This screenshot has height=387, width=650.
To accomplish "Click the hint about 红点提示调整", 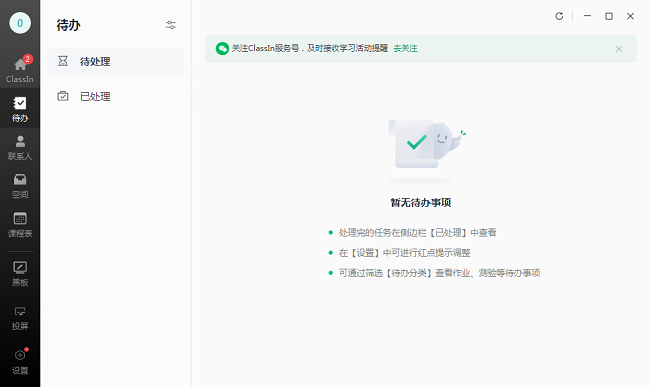I will coord(405,253).
